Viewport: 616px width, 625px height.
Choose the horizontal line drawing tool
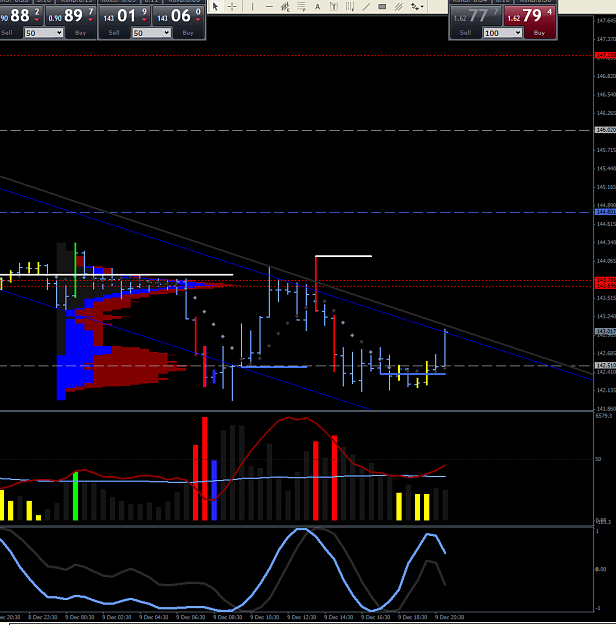pyautogui.click(x=269, y=6)
